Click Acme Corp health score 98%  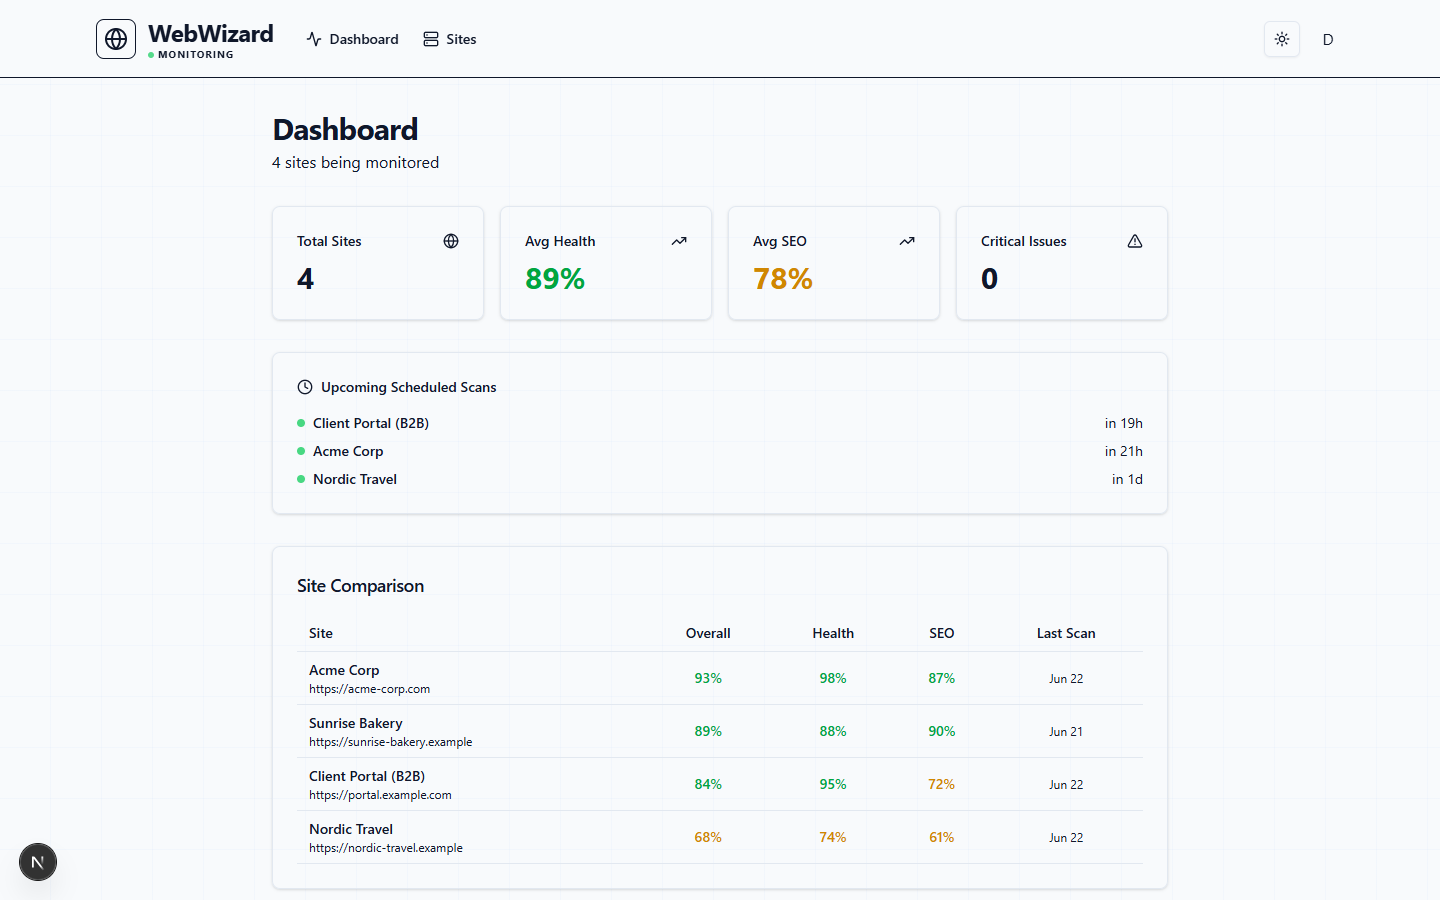pos(833,678)
